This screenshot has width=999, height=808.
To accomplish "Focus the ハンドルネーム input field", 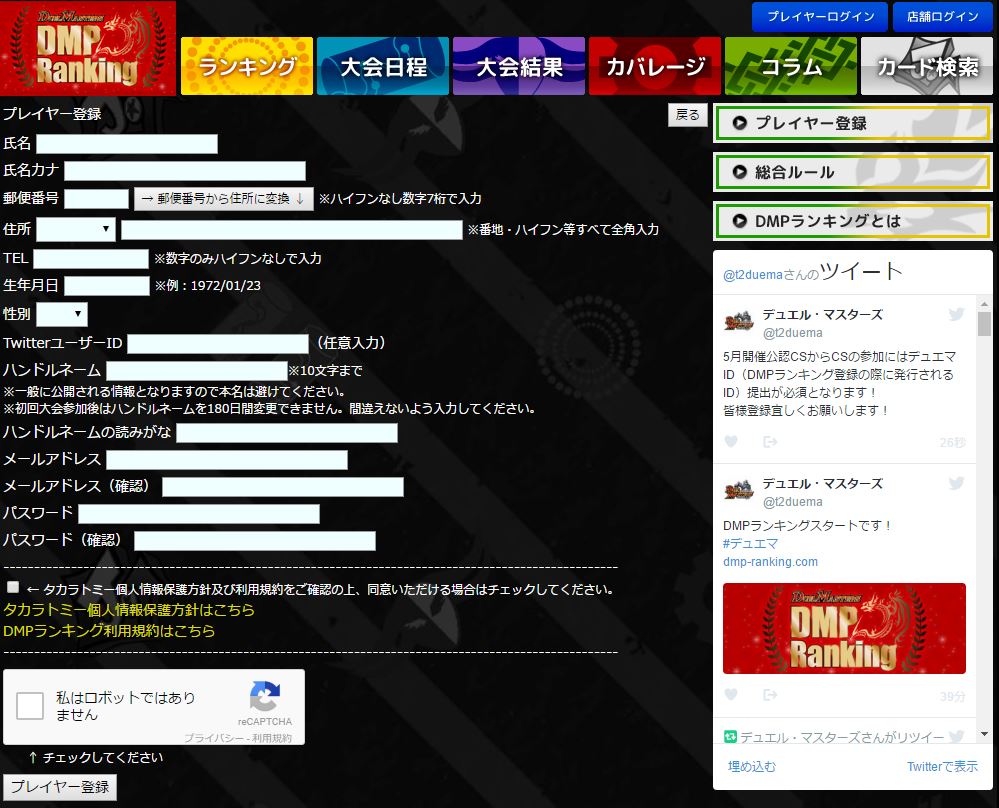I will 197,371.
